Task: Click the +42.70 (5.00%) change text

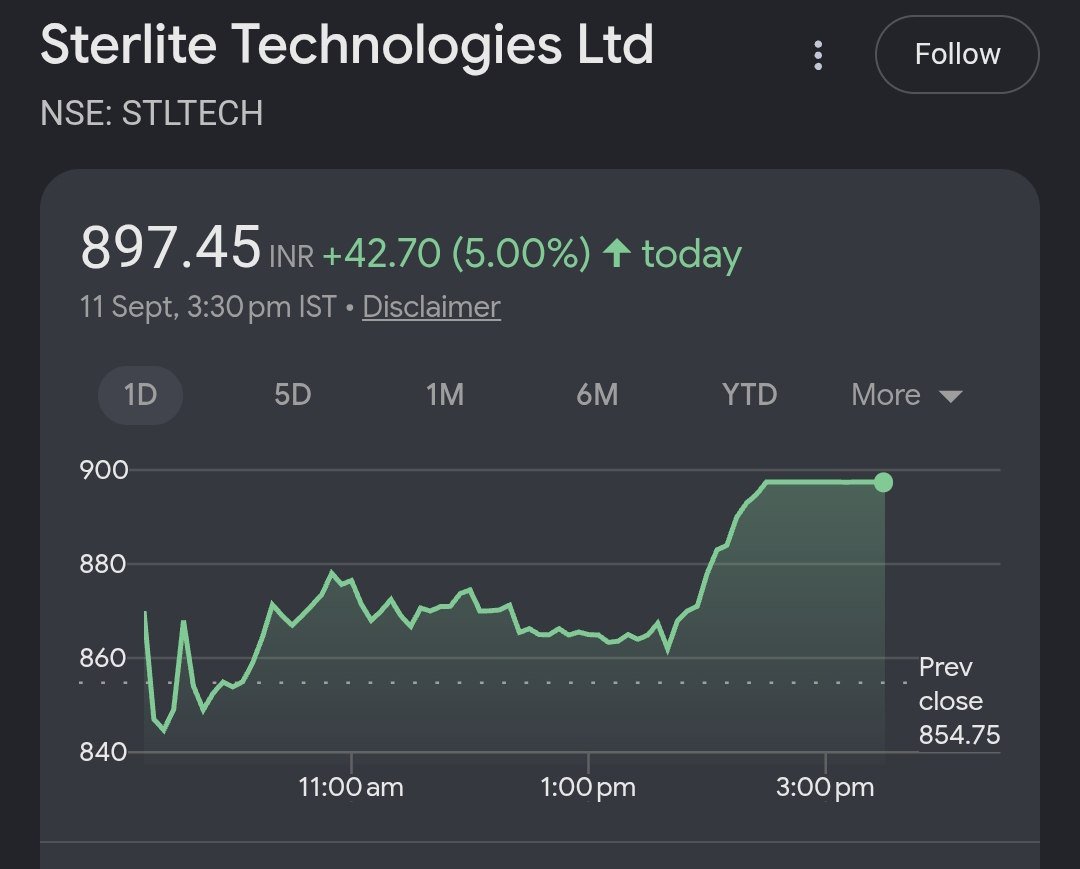Action: [457, 253]
